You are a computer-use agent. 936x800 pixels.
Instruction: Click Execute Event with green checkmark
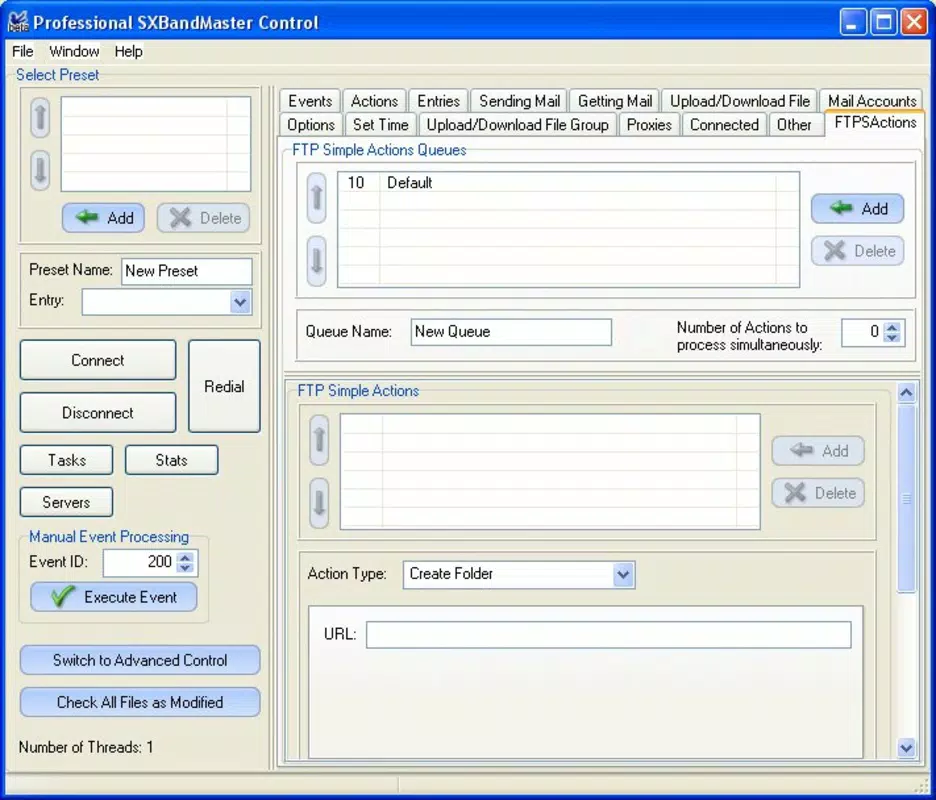coord(113,597)
